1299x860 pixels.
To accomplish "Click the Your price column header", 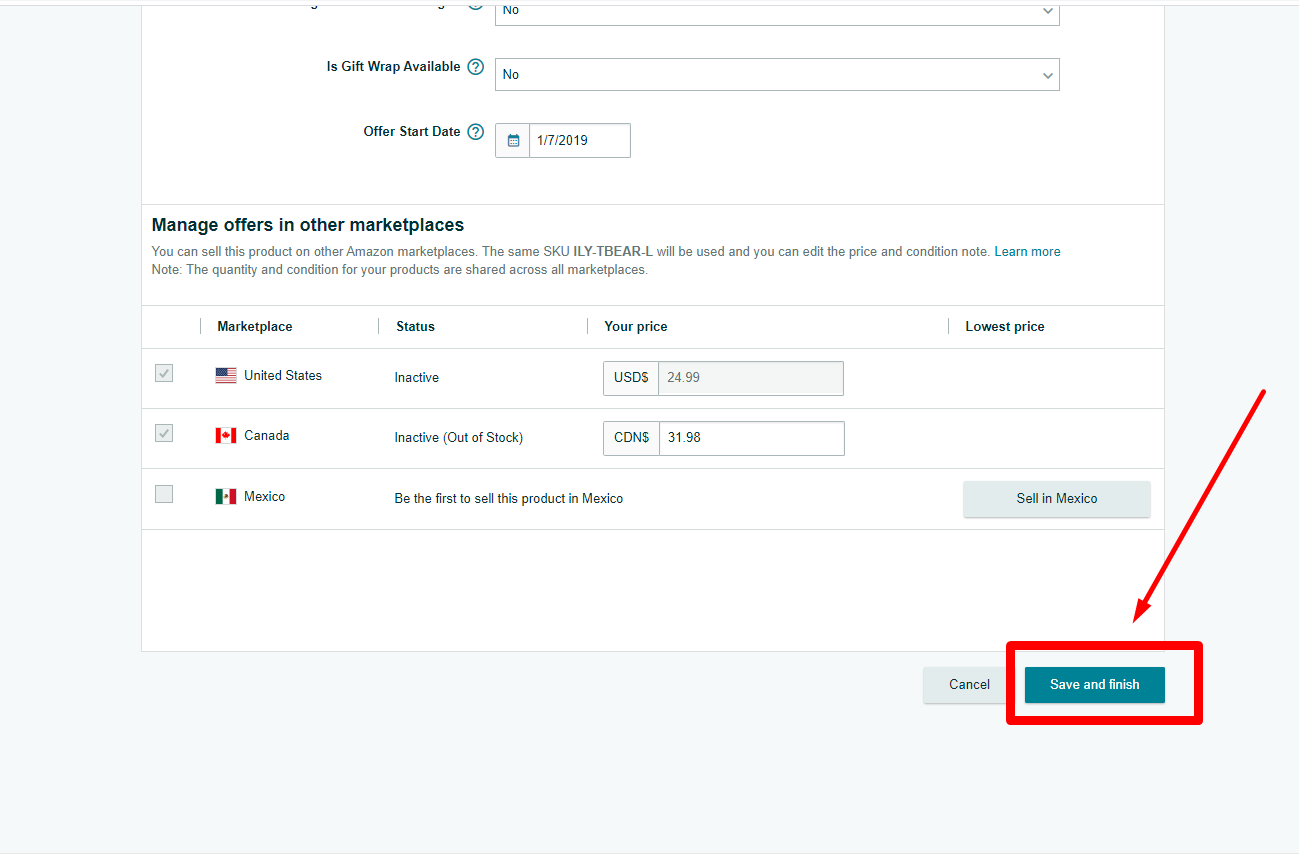I will 636,327.
